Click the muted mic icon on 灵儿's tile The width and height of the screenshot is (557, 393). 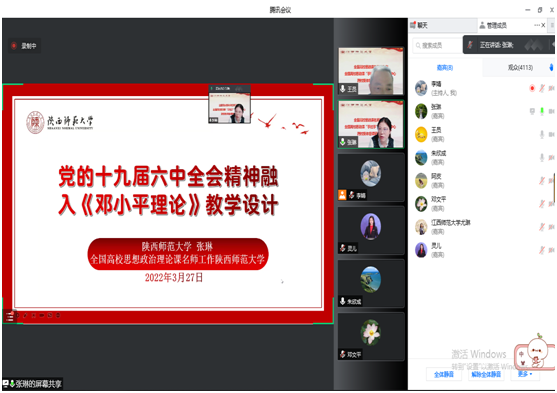click(x=343, y=248)
